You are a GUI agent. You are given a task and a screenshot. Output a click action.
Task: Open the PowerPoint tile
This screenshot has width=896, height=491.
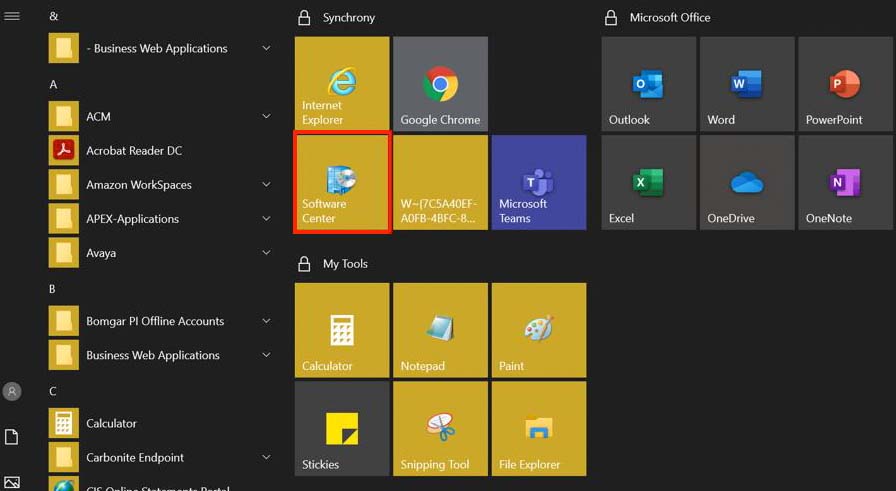pos(845,84)
